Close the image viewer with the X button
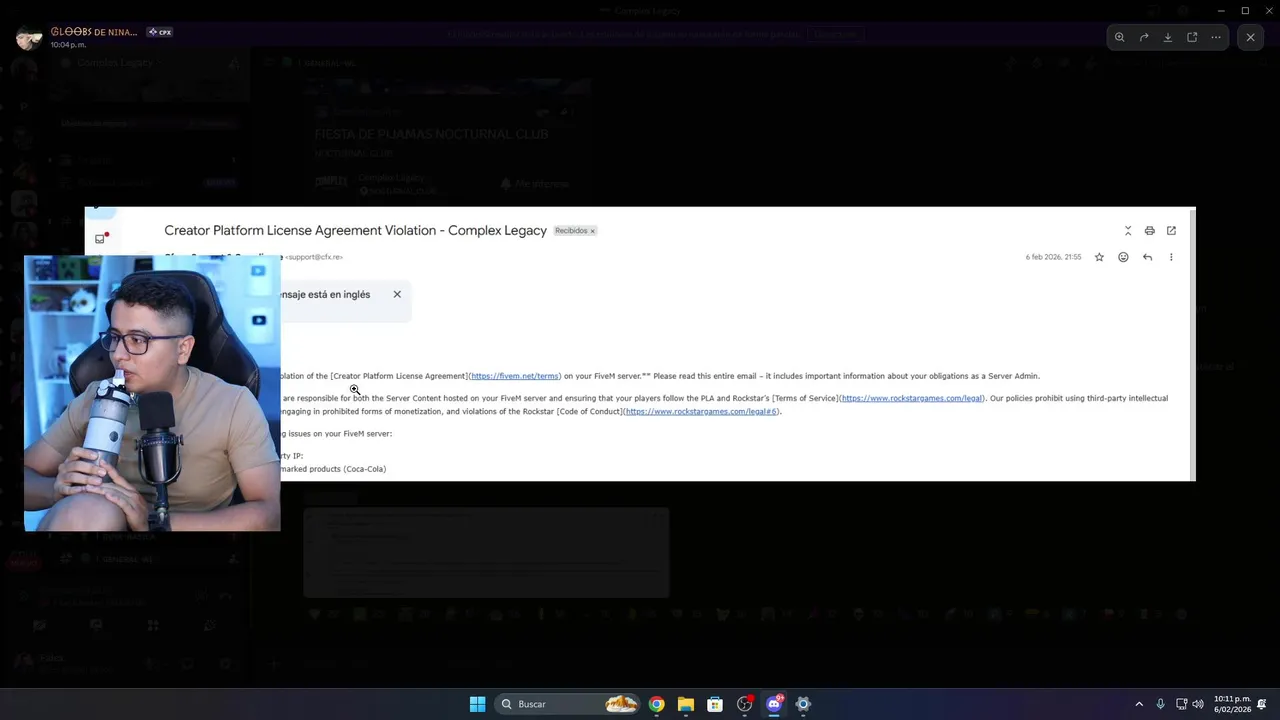 [1250, 37]
